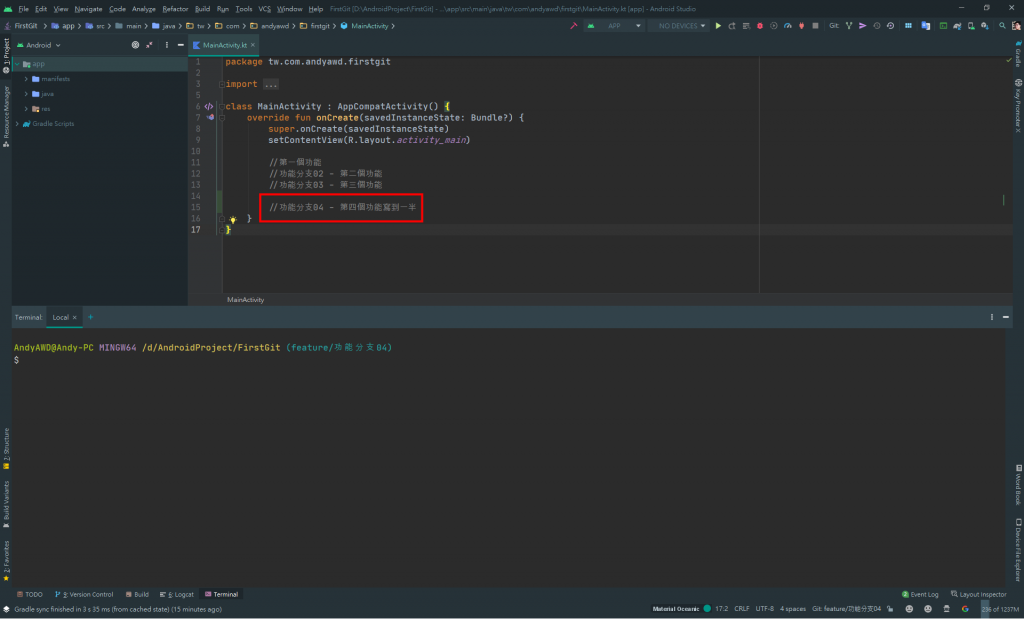Image resolution: width=1024 pixels, height=619 pixels.
Task: Click CRLF line separator in status bar
Action: pos(742,609)
